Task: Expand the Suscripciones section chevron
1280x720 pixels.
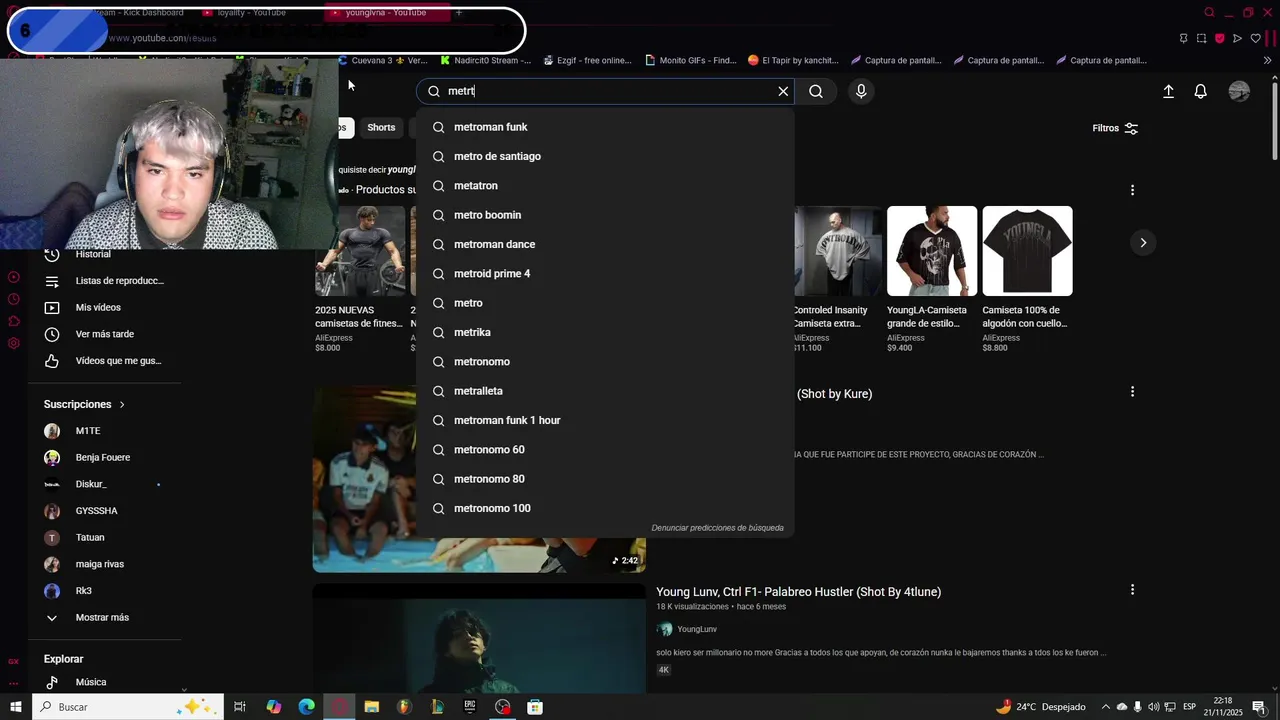Action: 122,405
